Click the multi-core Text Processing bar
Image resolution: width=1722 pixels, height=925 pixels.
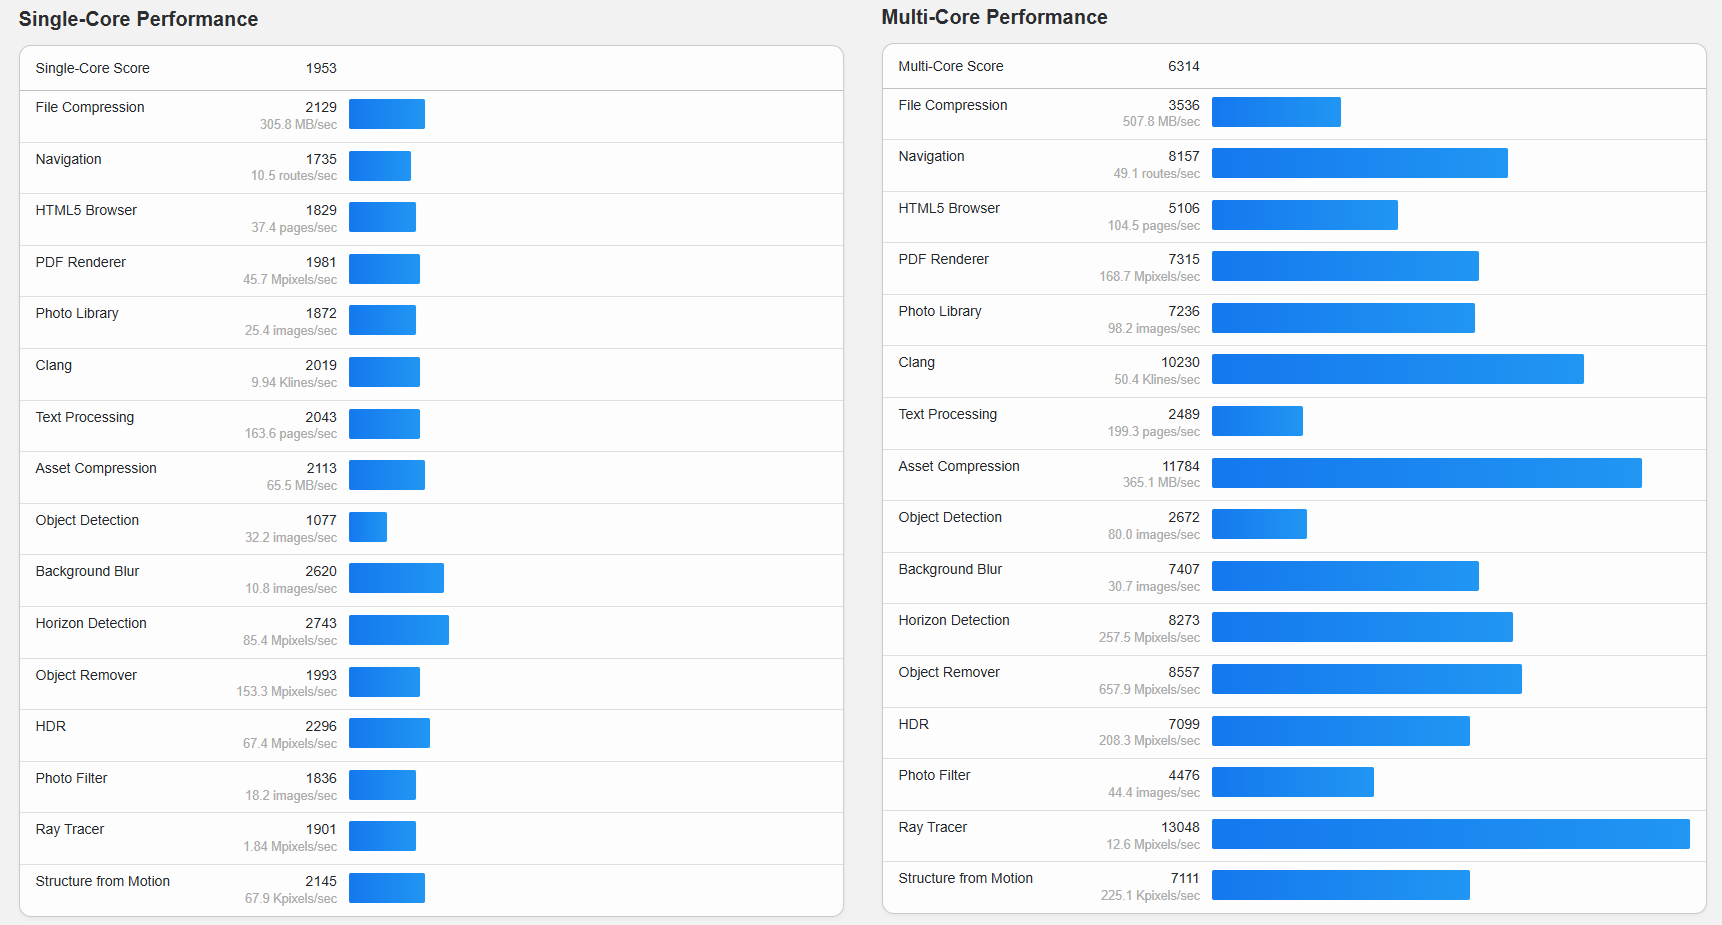pos(1257,421)
